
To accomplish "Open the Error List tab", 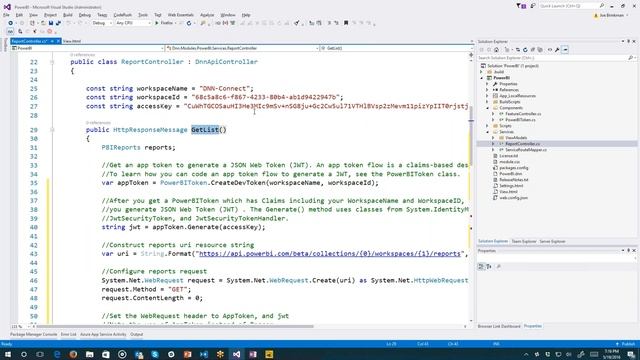I will tap(69, 334).
